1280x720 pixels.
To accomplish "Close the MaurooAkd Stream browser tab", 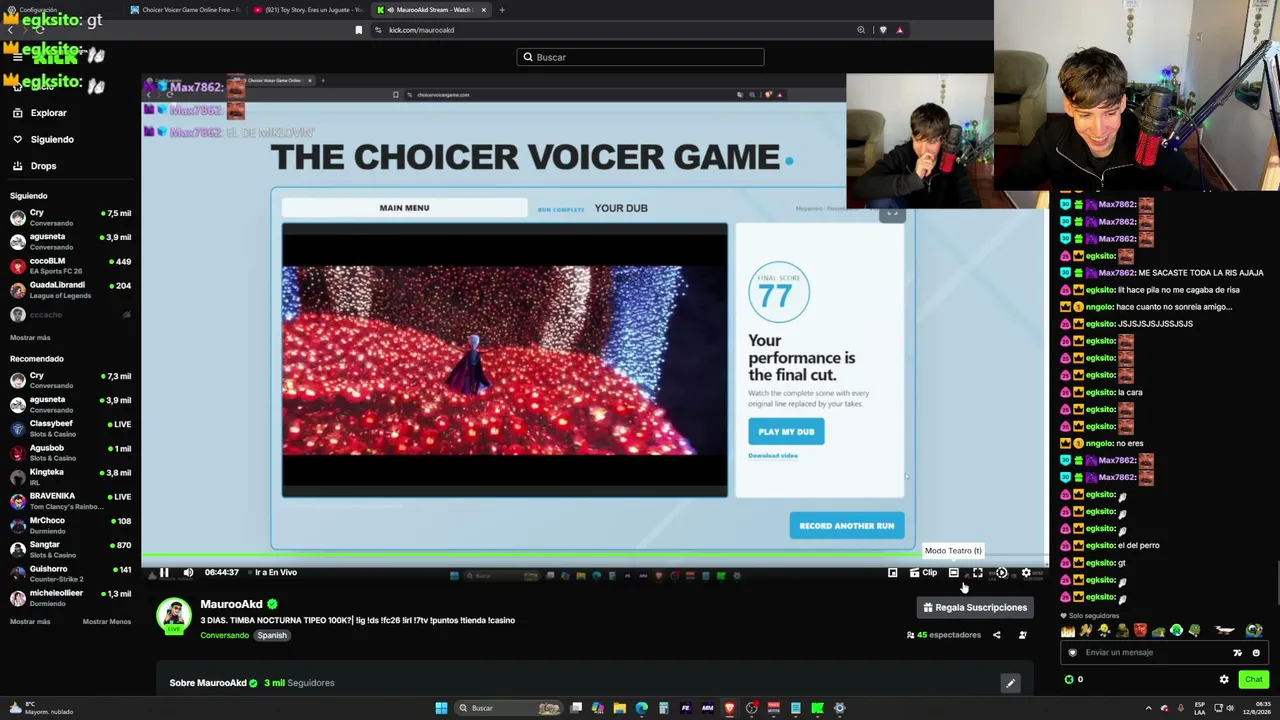I will click(483, 10).
